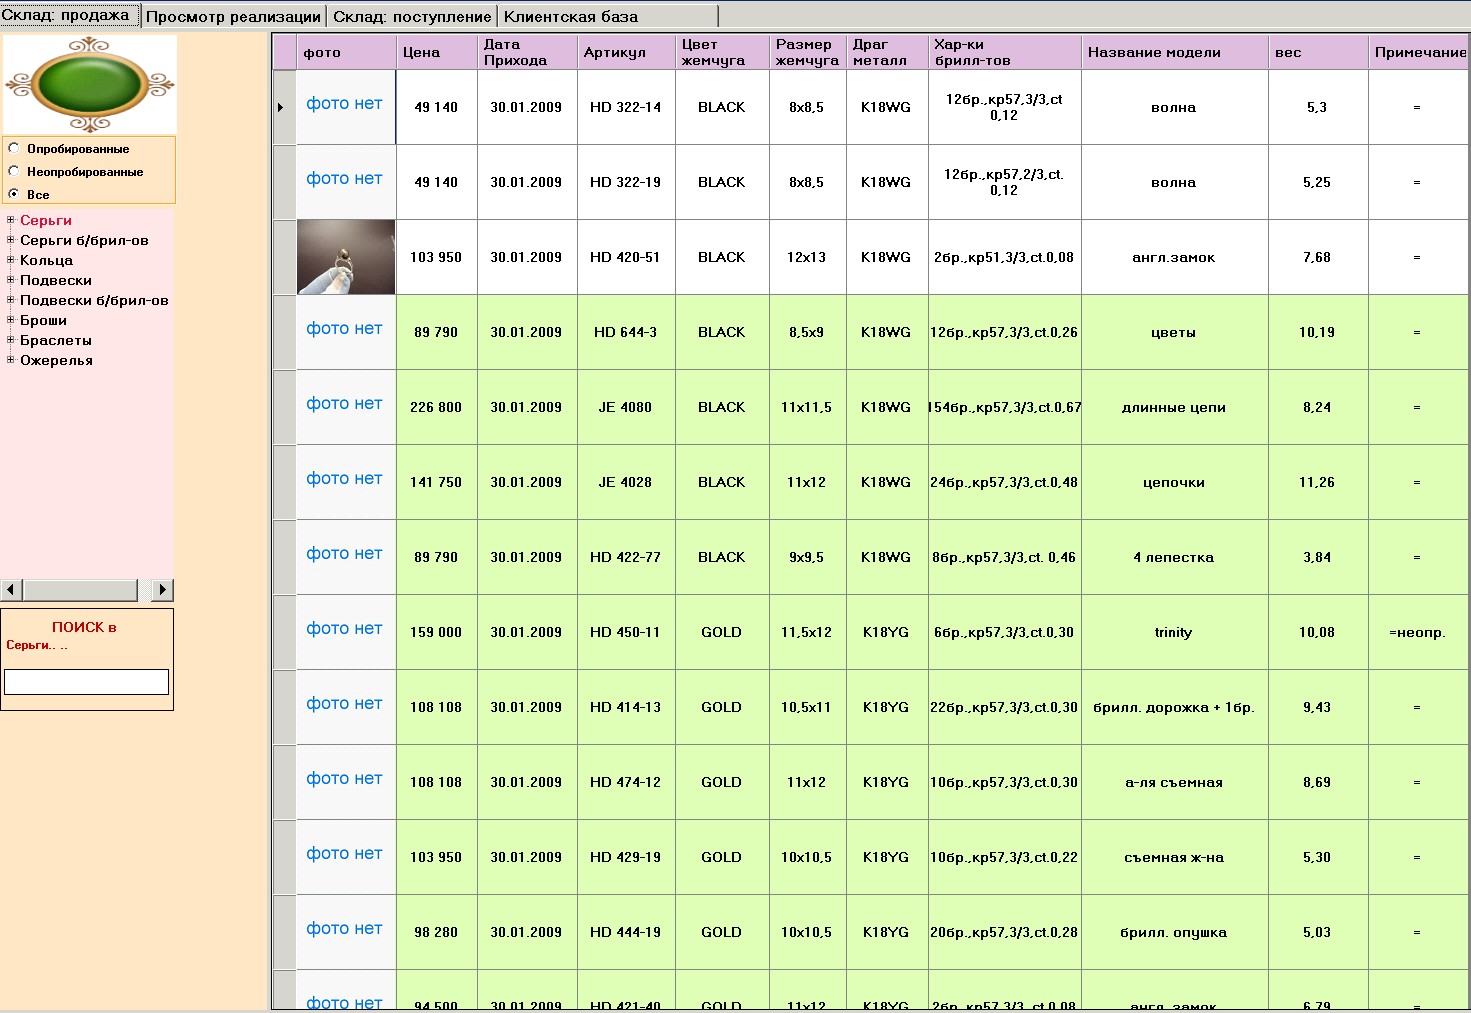
Task: Click 'фото нет' link for HD 322-19
Action: (x=344, y=179)
